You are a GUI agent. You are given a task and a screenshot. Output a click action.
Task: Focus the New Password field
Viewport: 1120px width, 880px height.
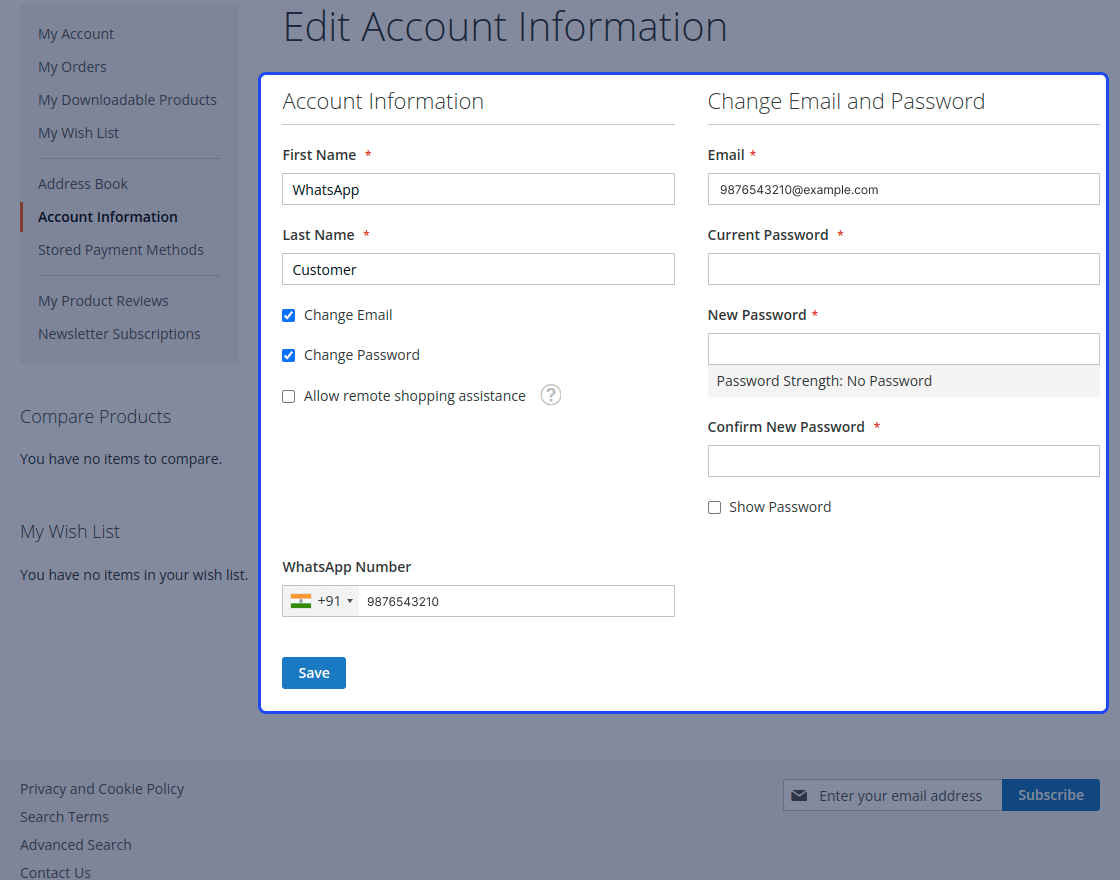click(x=904, y=349)
